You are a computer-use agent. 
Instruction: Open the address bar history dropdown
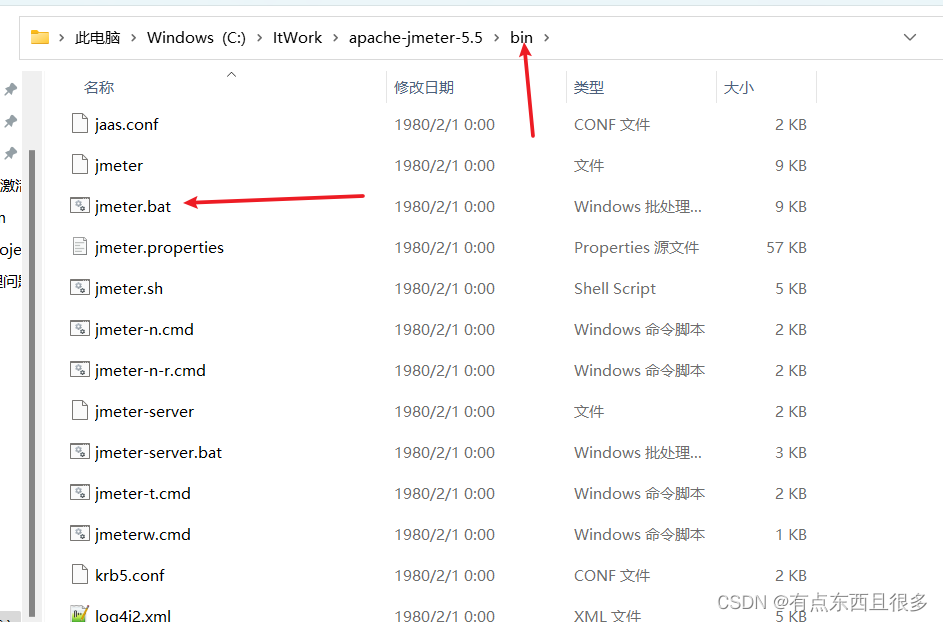[910, 37]
